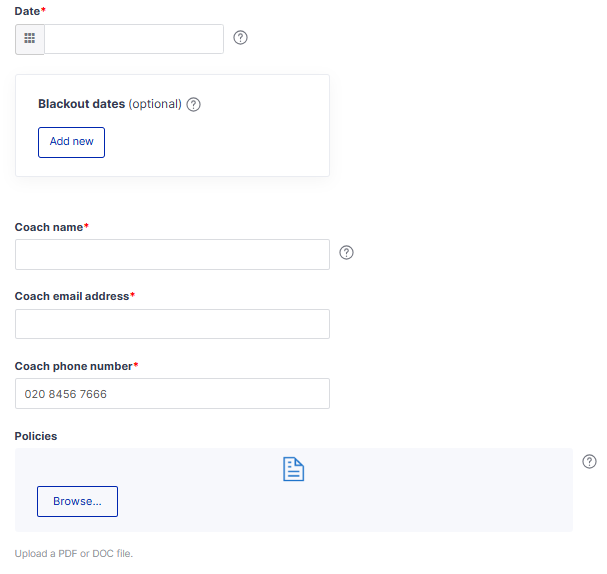This screenshot has width=607, height=574.
Task: Show help for Blackout dates
Action: click(194, 104)
